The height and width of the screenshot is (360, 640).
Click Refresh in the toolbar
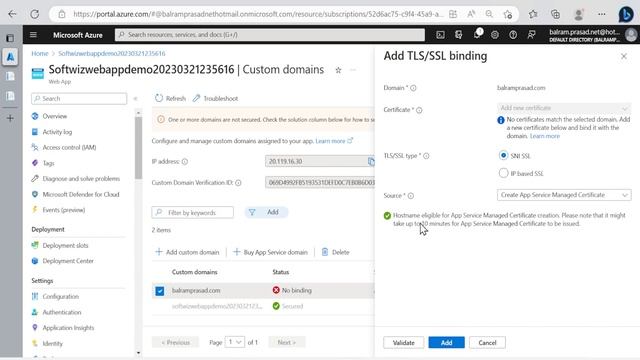point(170,98)
